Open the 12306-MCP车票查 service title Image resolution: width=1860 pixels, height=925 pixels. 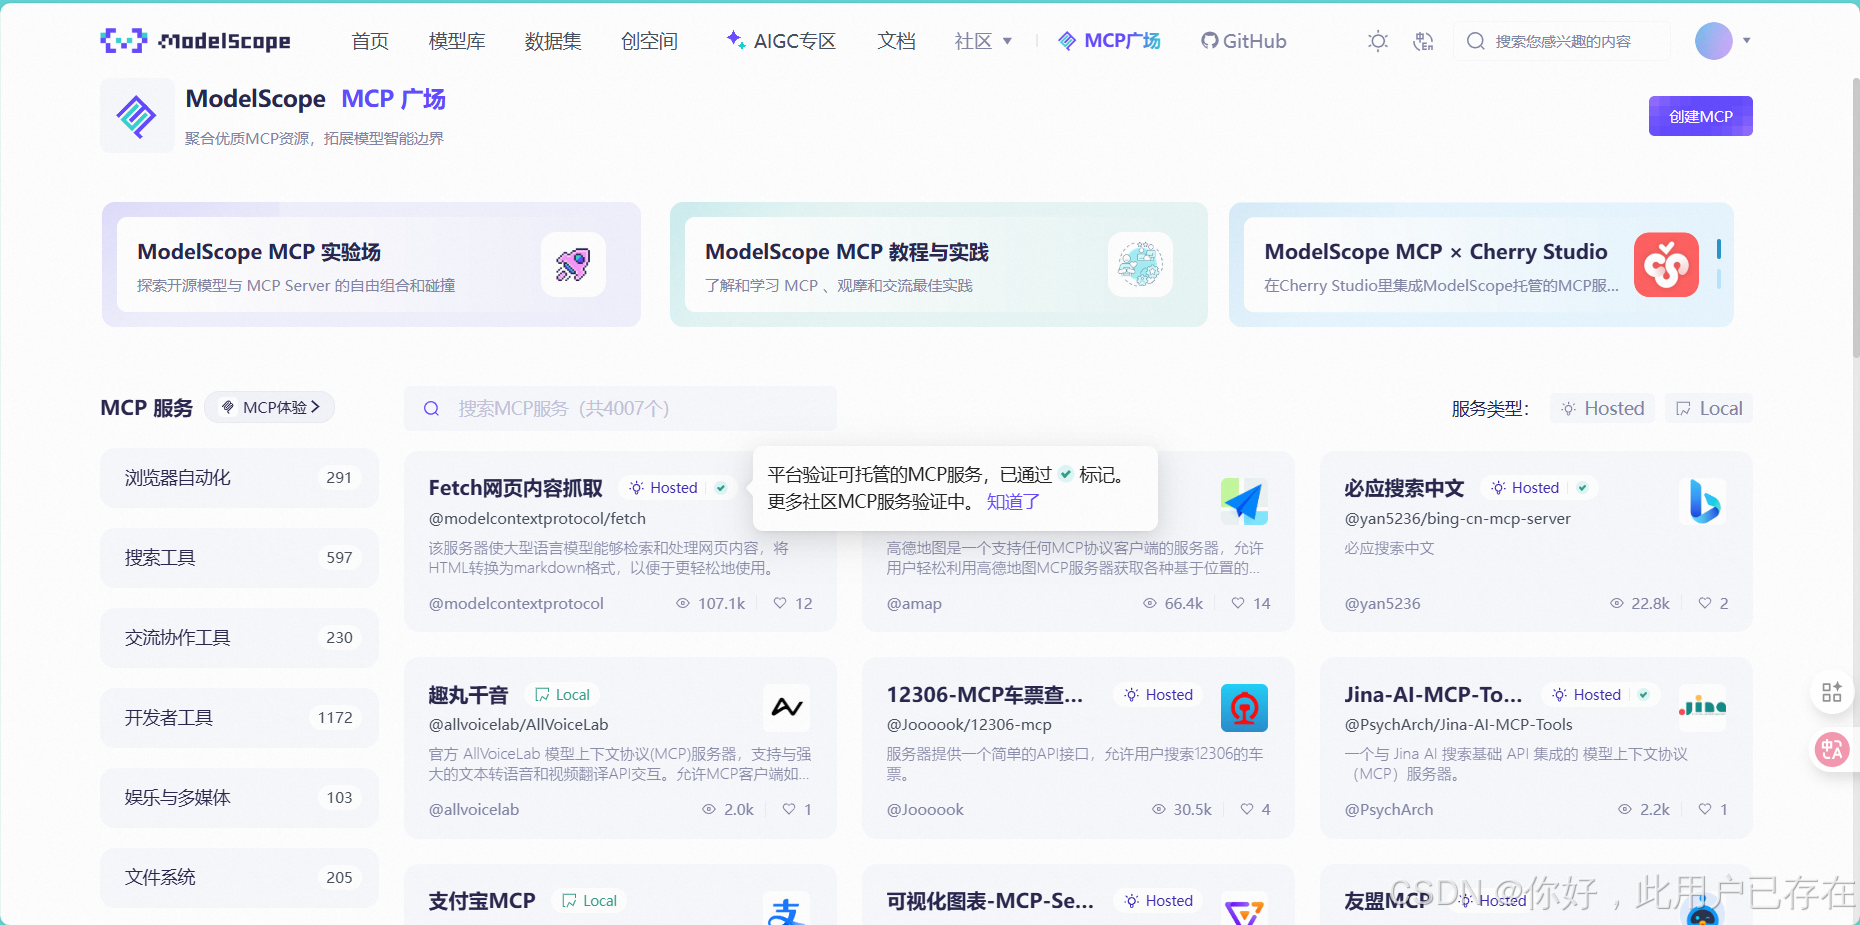coord(984,695)
